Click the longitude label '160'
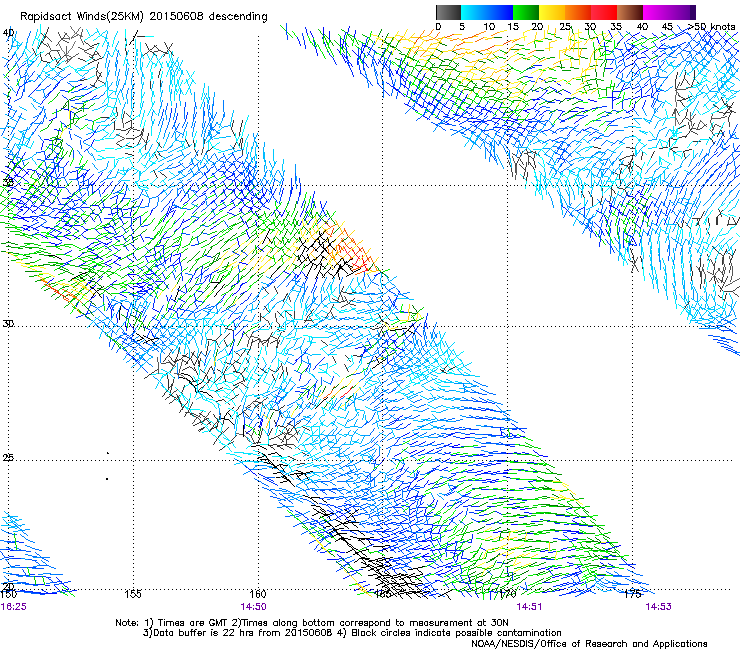Viewport: 740px width, 650px height. click(258, 594)
